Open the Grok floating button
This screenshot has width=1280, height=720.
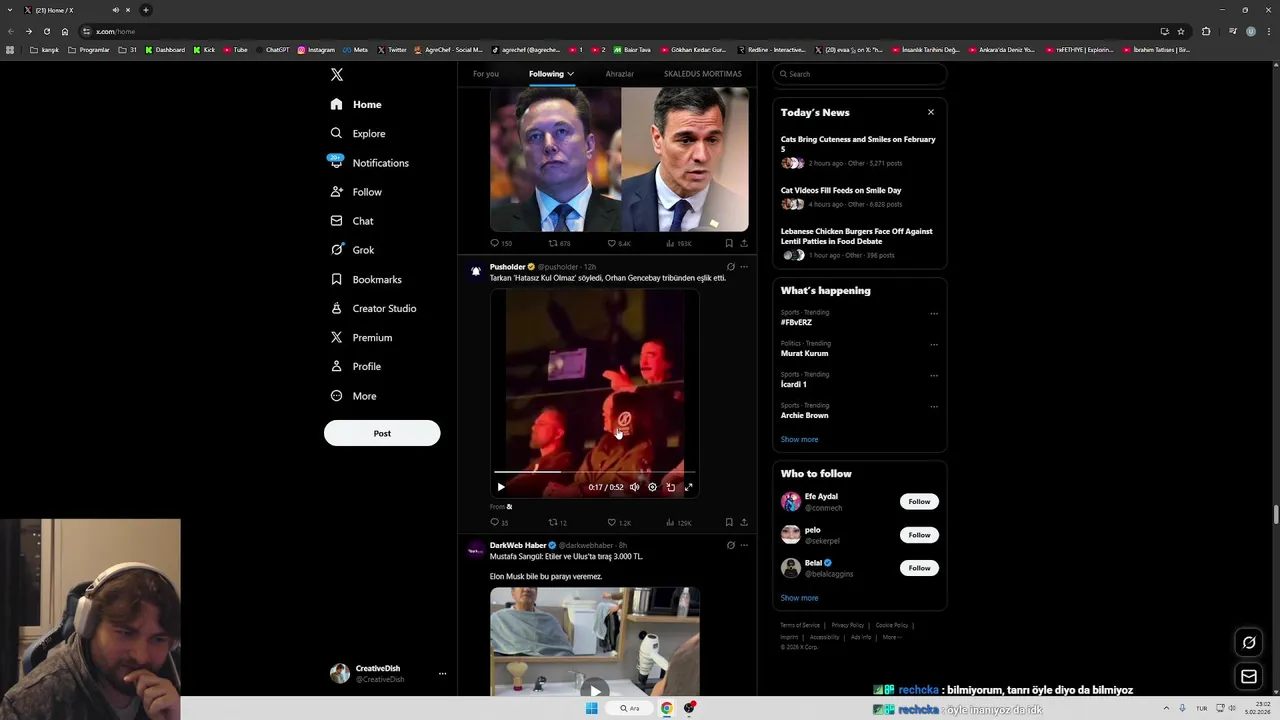coord(1249,643)
